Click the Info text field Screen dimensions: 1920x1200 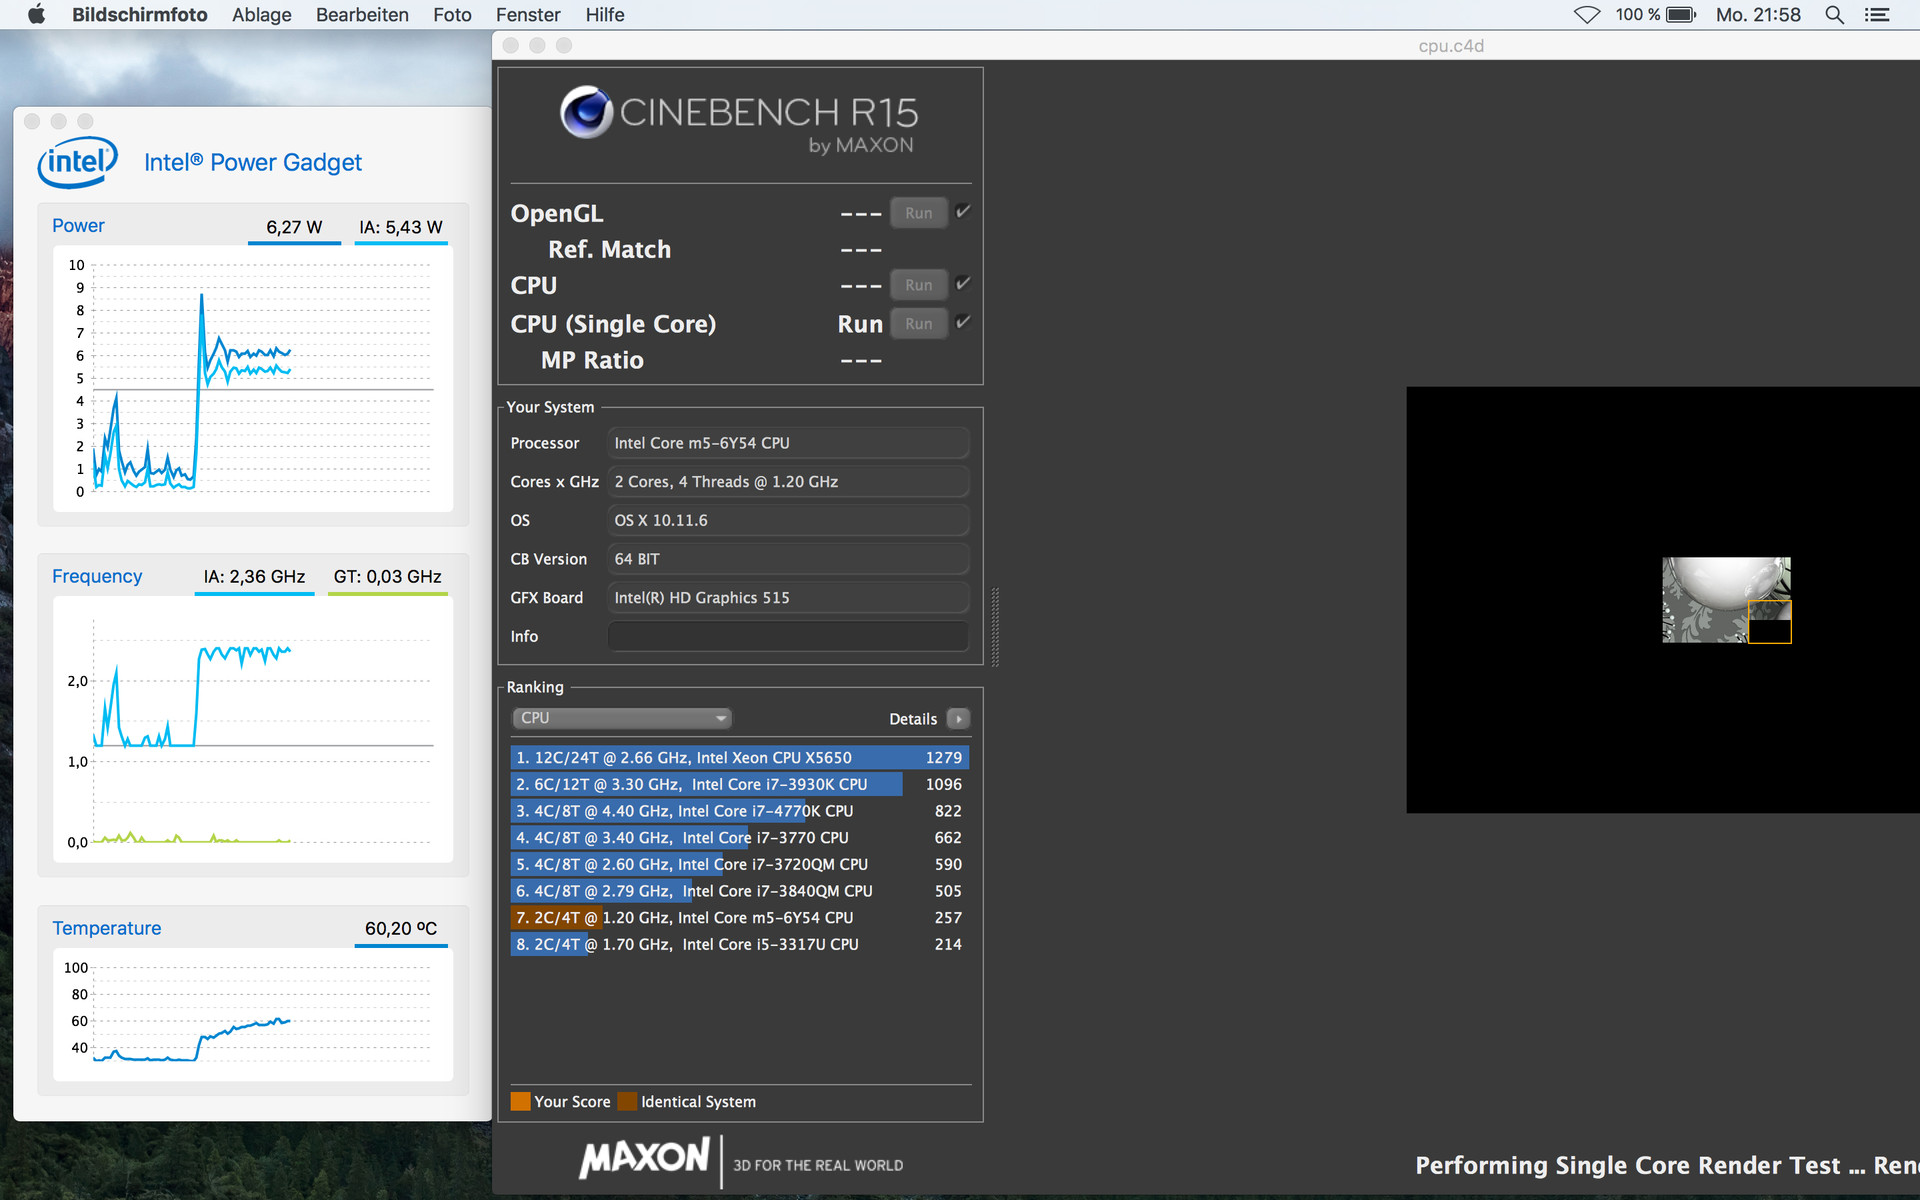coord(787,636)
